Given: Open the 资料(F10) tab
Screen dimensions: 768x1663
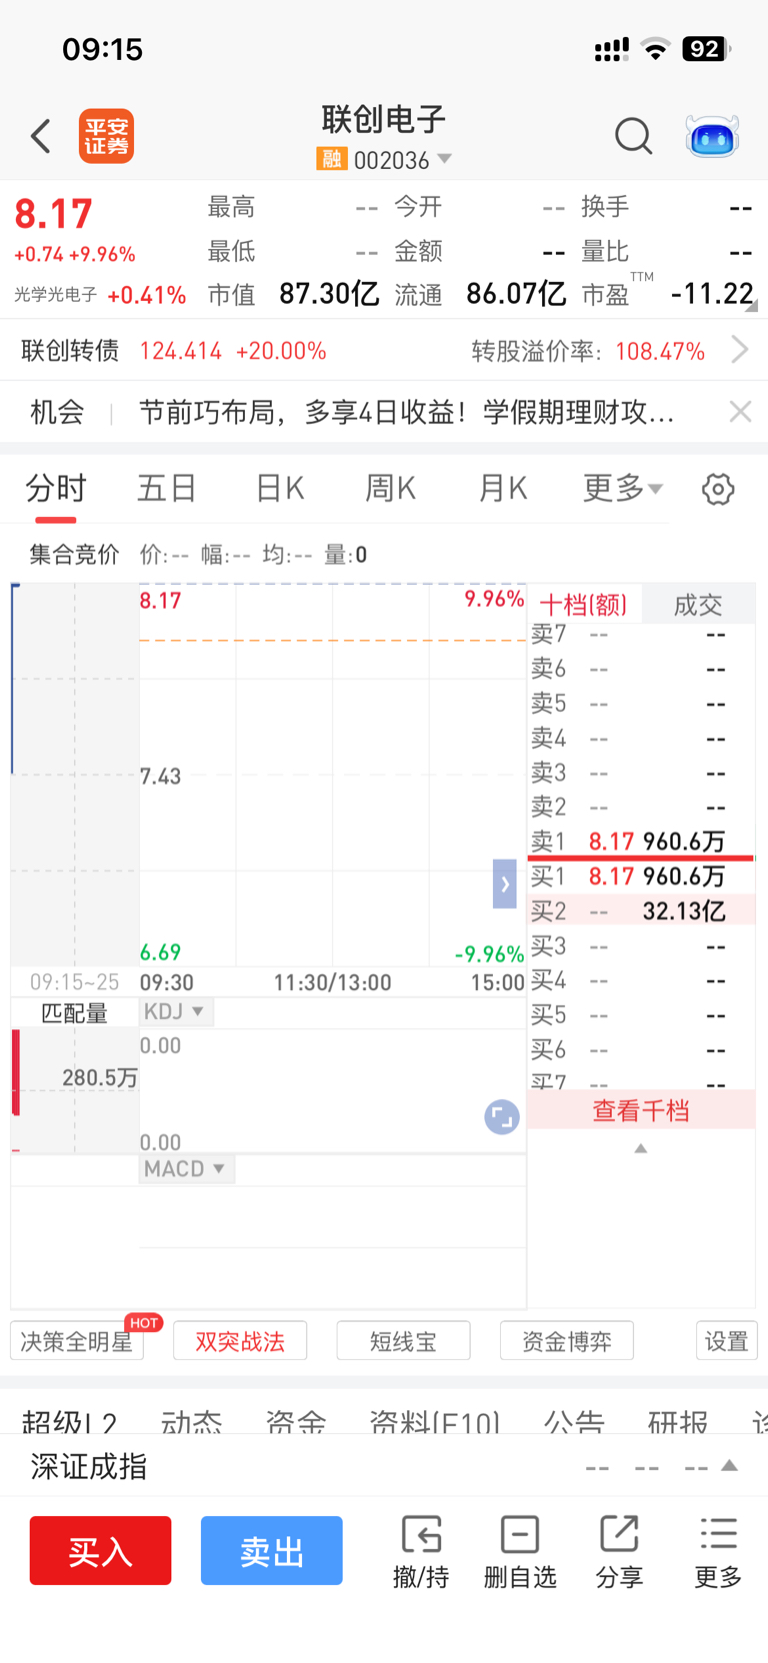Looking at the screenshot, I should [x=435, y=1421].
